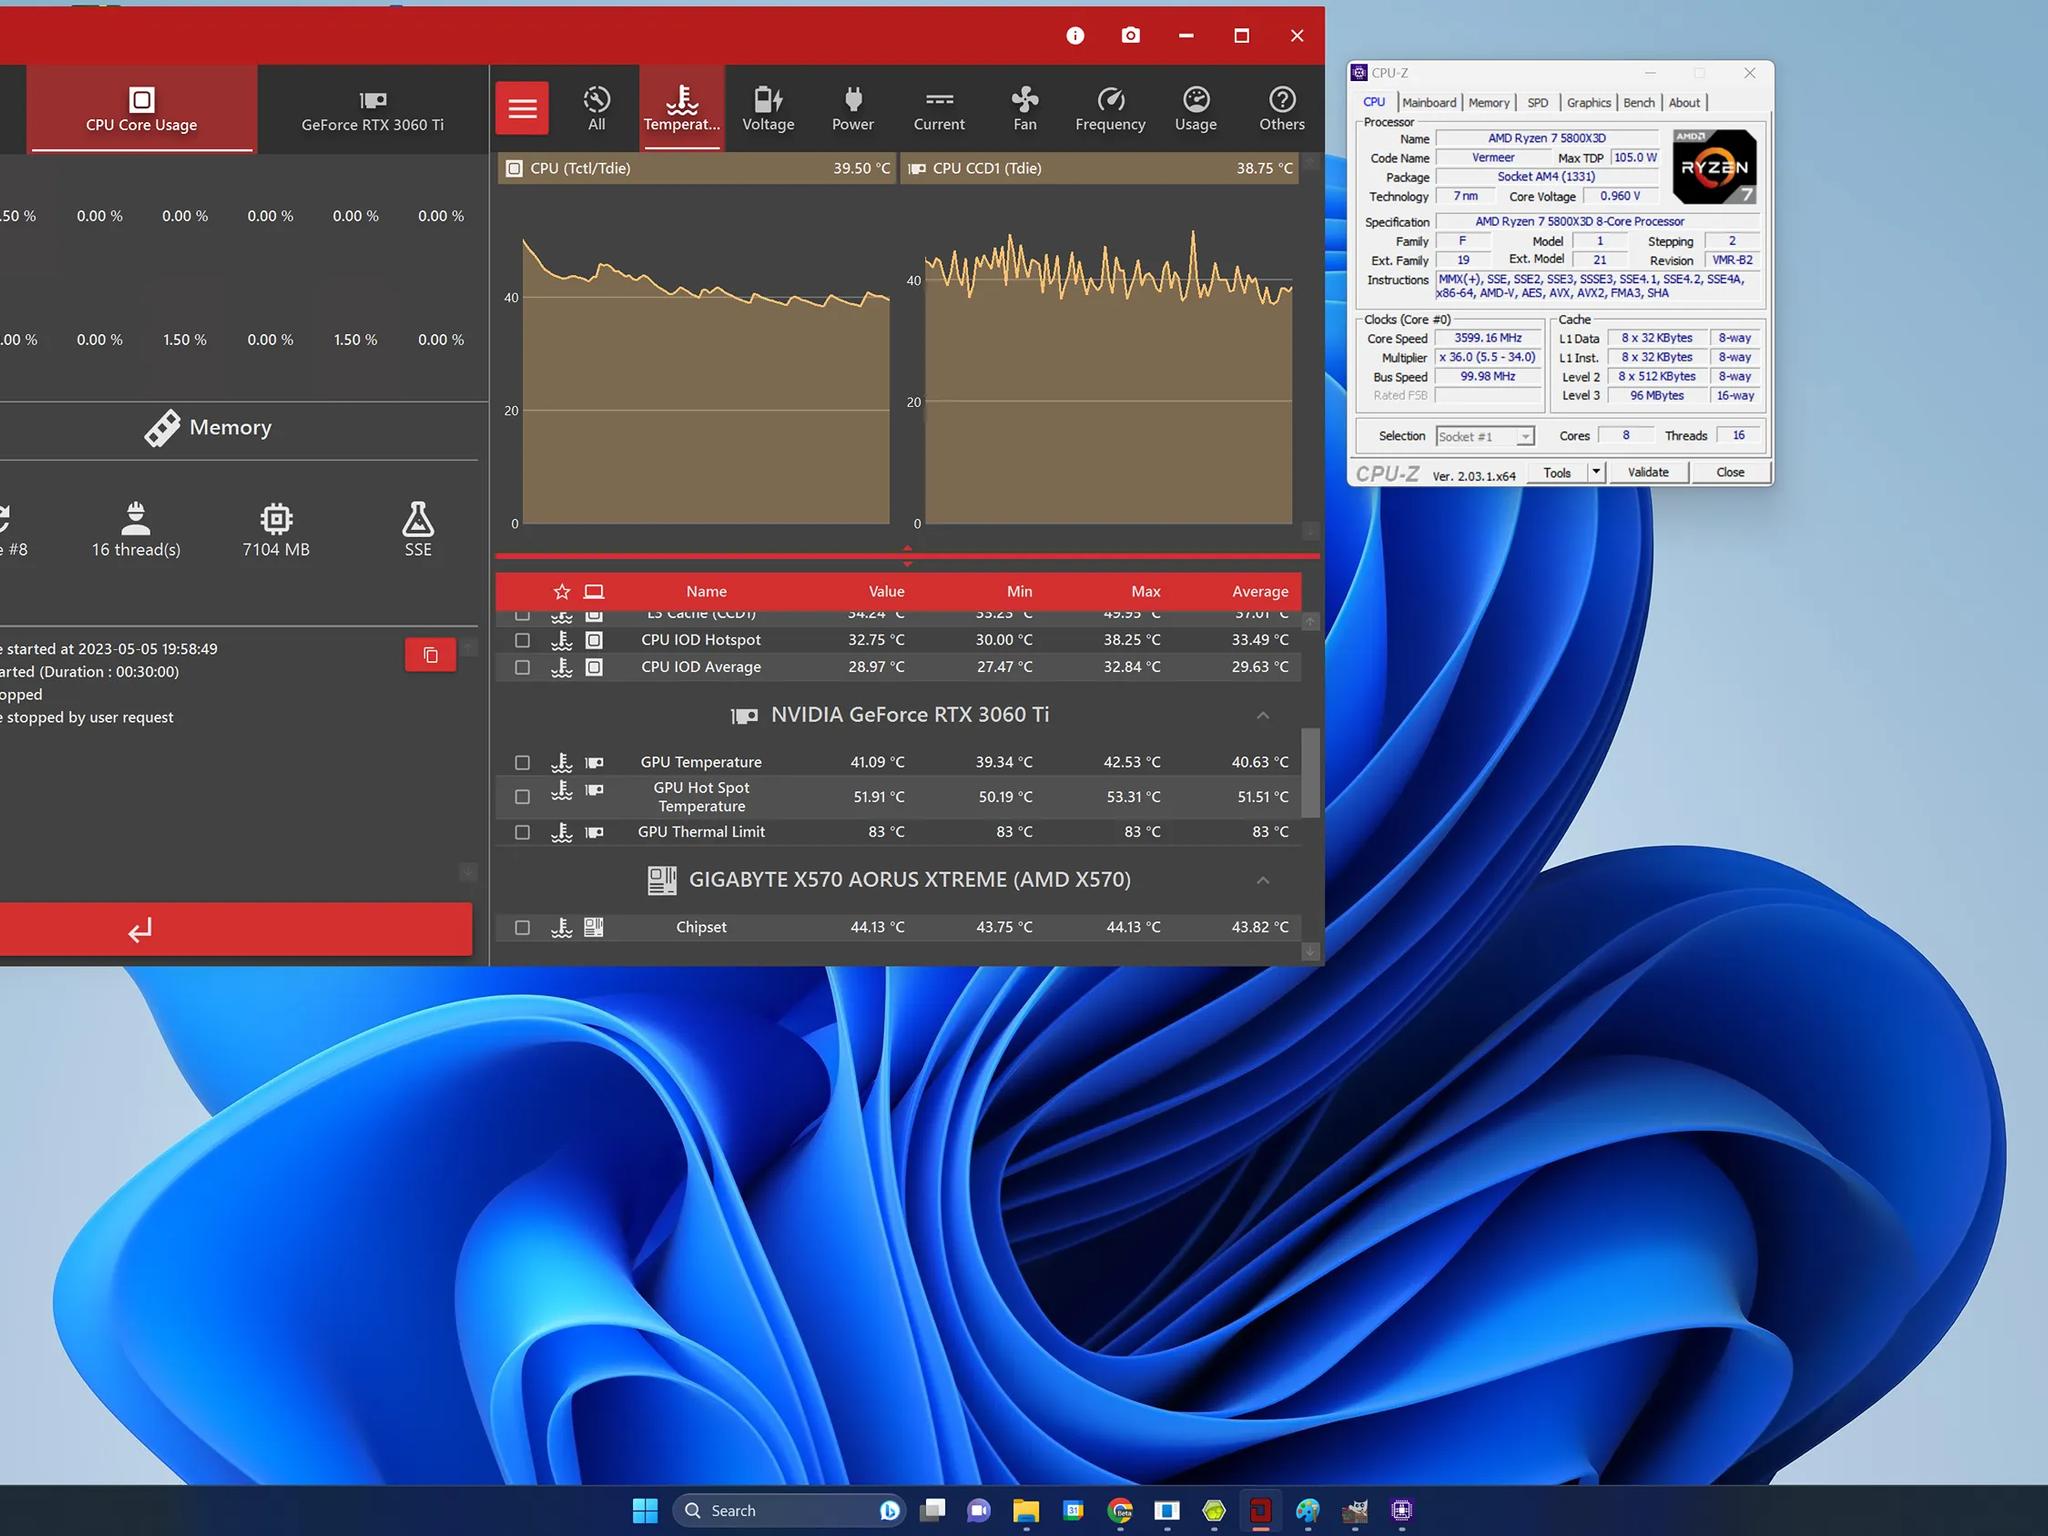Switch to Frequency sensor category

(1110, 108)
